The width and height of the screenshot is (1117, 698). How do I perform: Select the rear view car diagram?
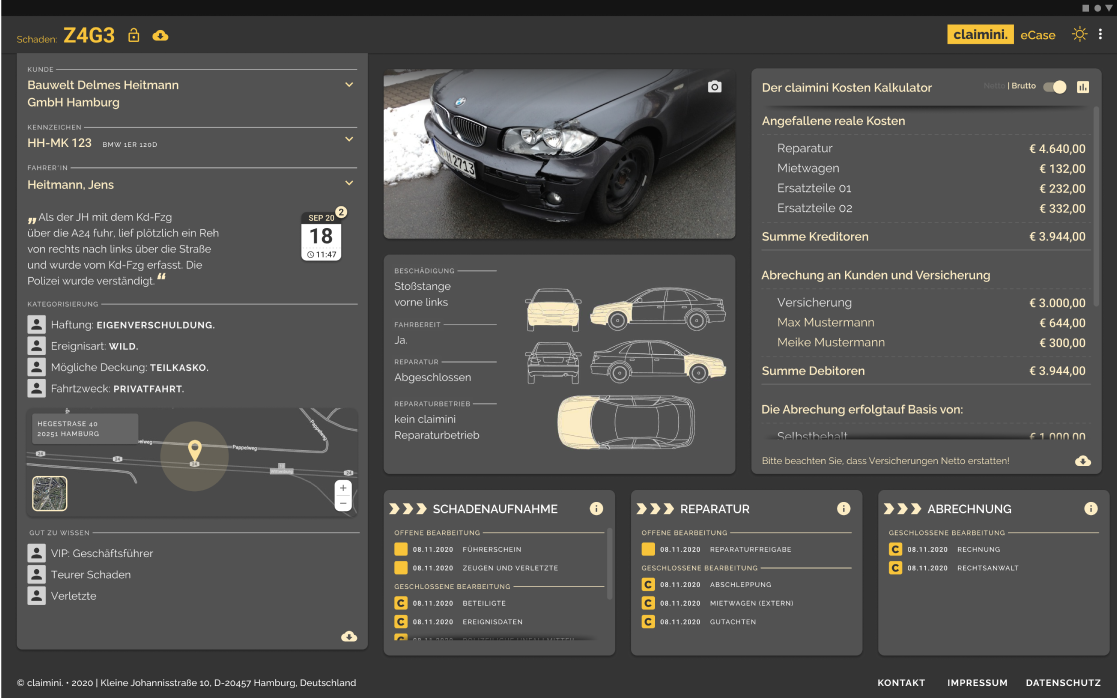click(x=553, y=363)
